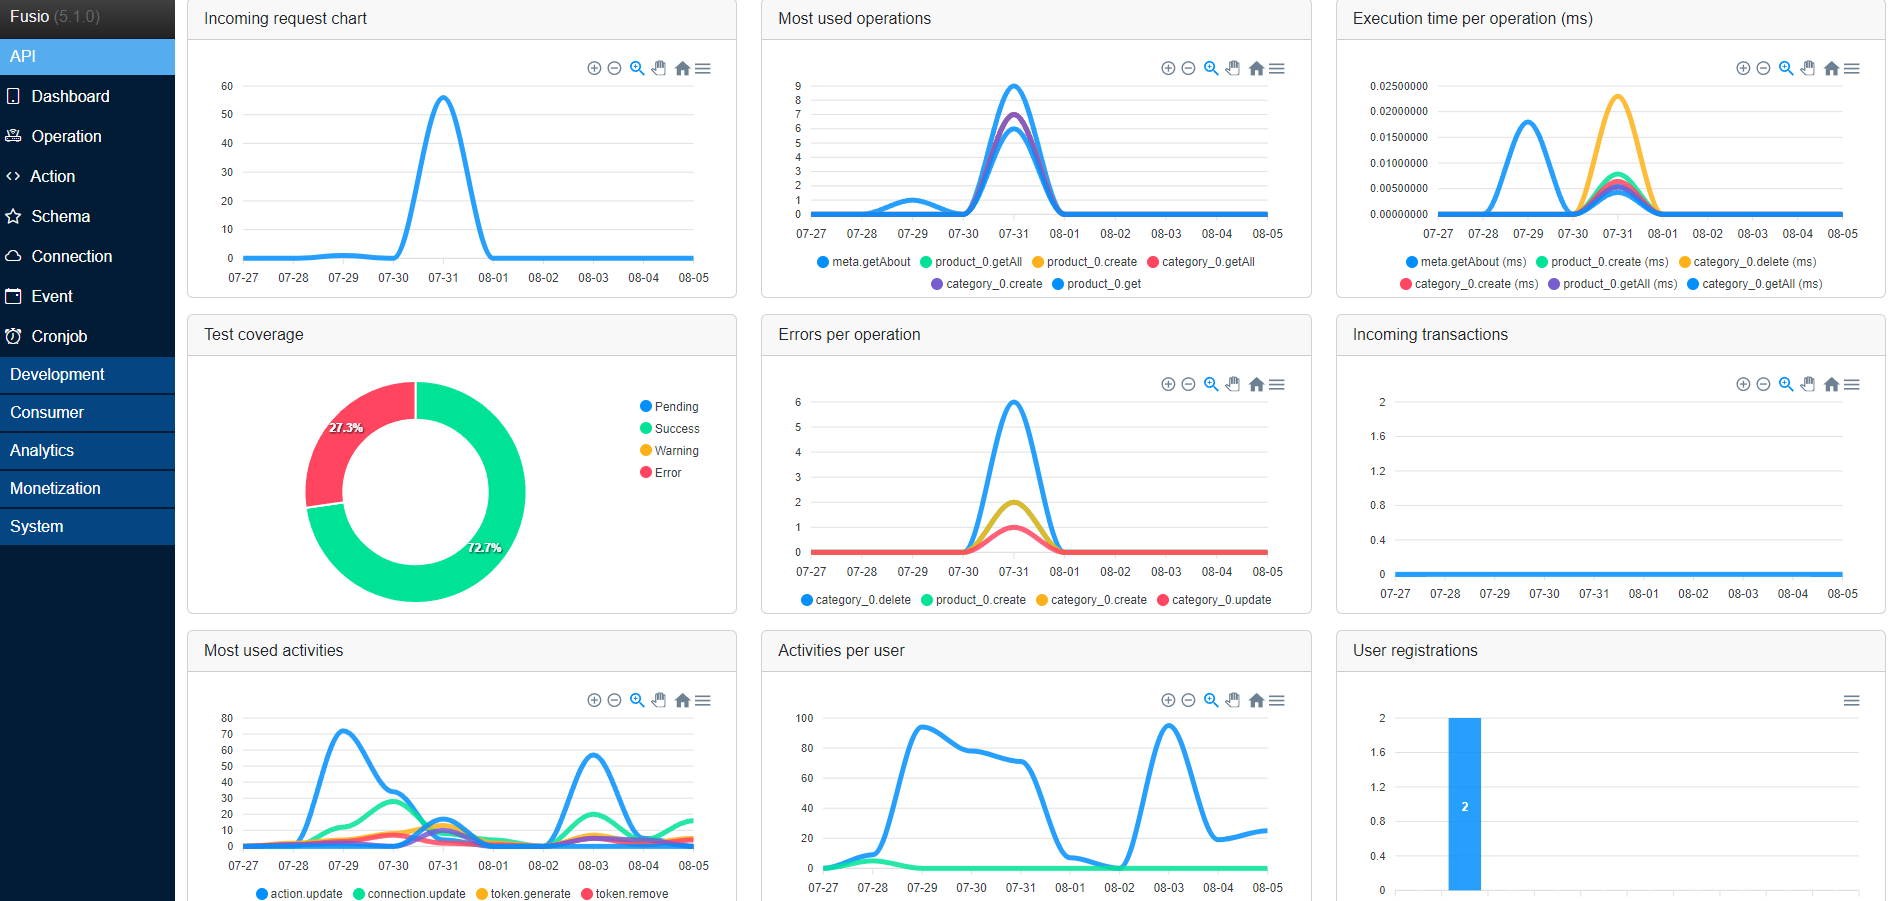
Task: Open hamburger menu of Incoming request chart
Action: [703, 68]
